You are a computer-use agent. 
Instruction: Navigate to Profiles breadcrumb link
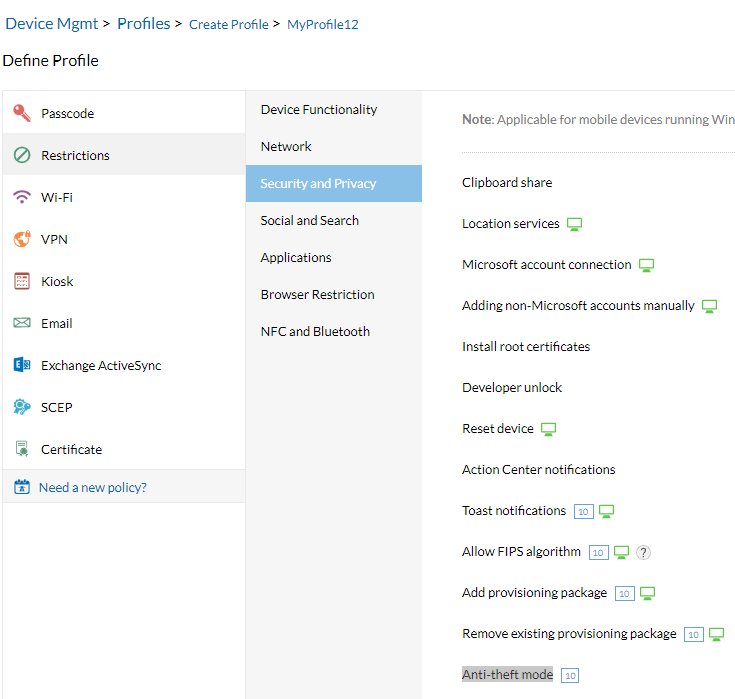coord(144,23)
